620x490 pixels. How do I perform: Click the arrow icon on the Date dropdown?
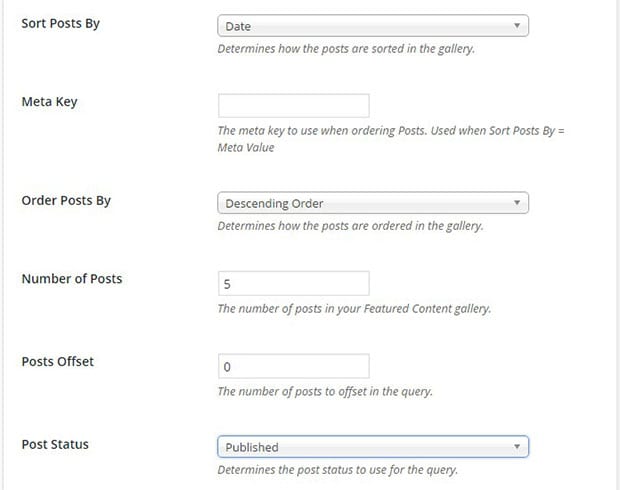click(516, 26)
